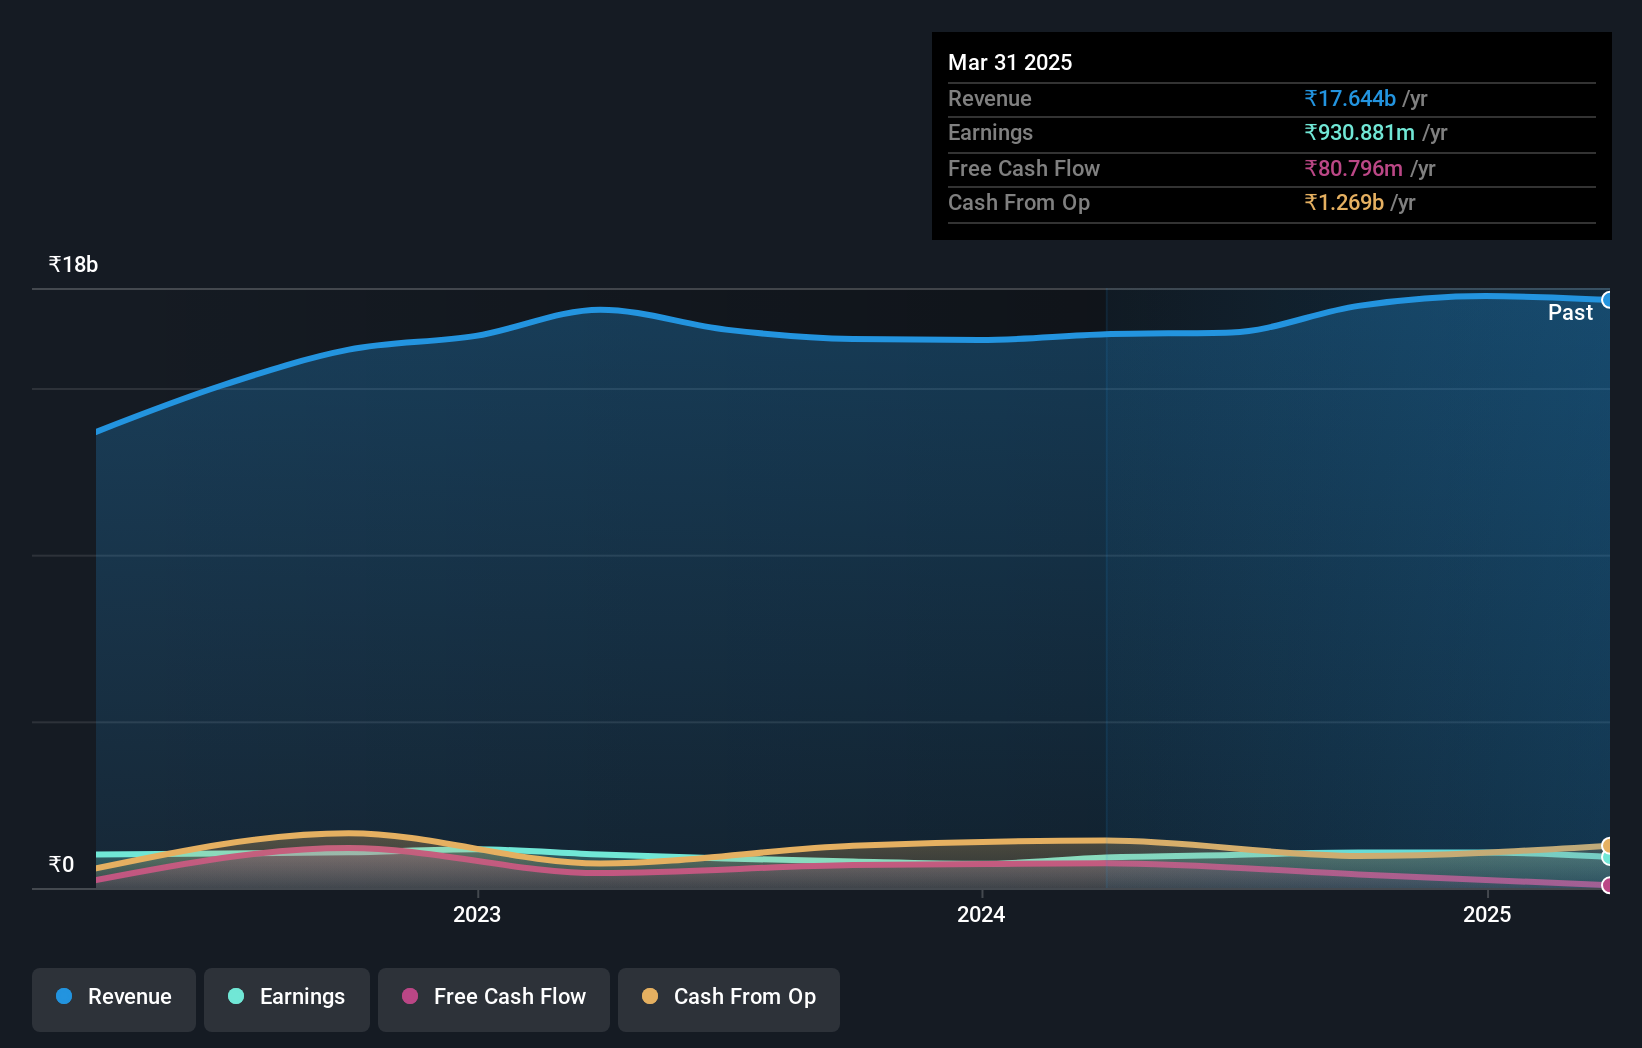Toggle the Earnings legend button
This screenshot has height=1048, width=1642.
287,999
